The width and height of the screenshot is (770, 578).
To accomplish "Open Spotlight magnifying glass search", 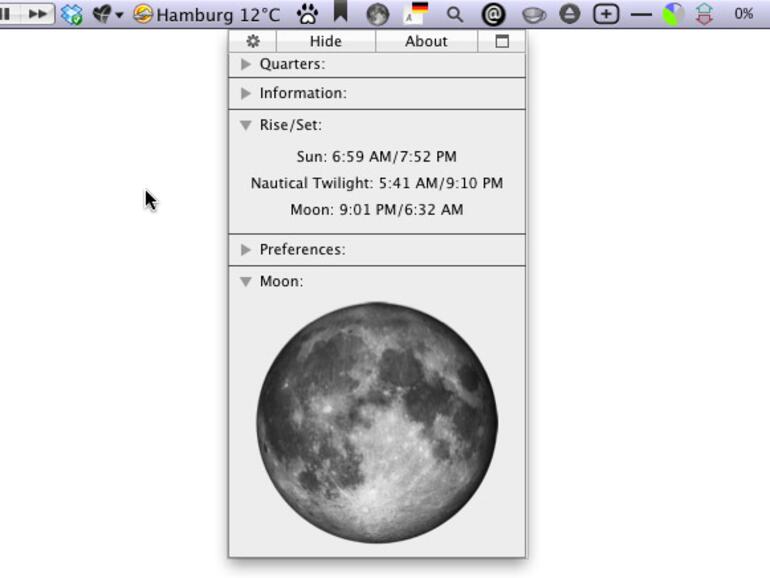I will click(455, 15).
